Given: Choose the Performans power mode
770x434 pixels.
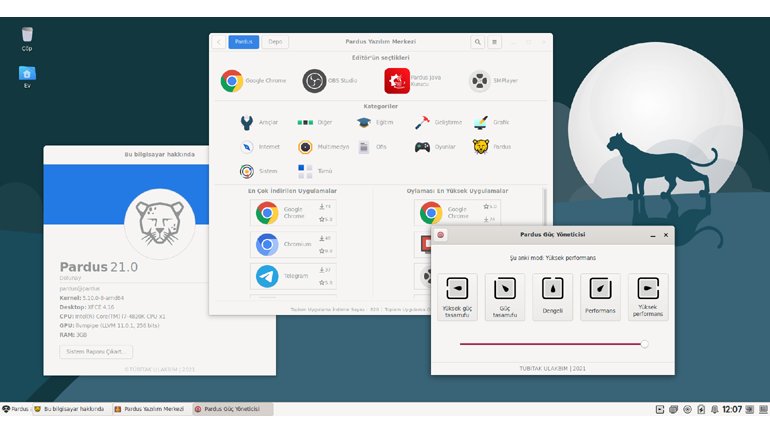Looking at the screenshot, I should coord(600,297).
